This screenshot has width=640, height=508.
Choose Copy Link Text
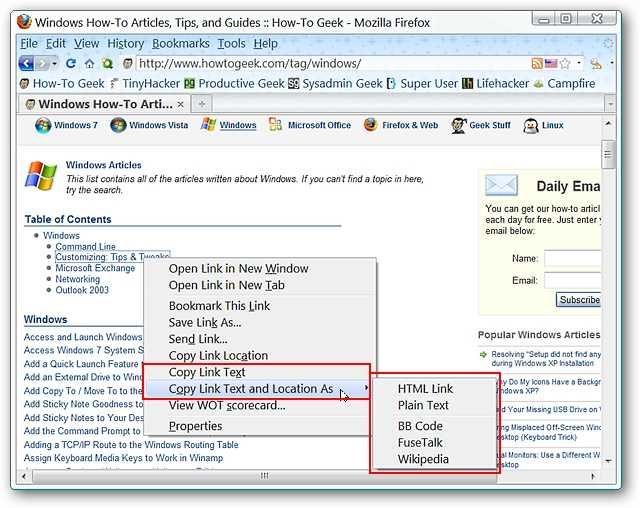(x=260, y=373)
